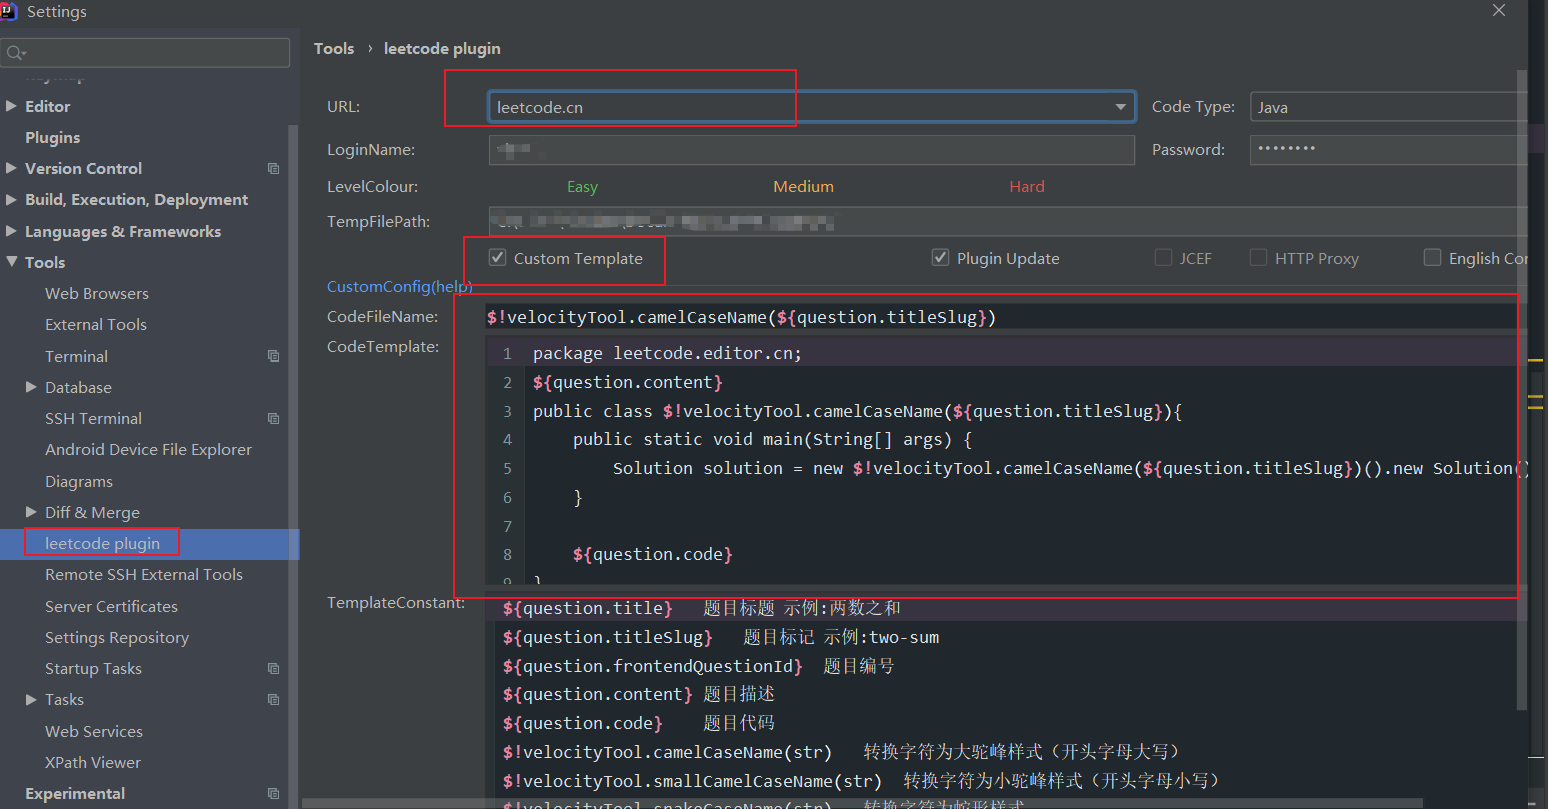
Task: Open Server Certificates settings
Action: point(111,606)
